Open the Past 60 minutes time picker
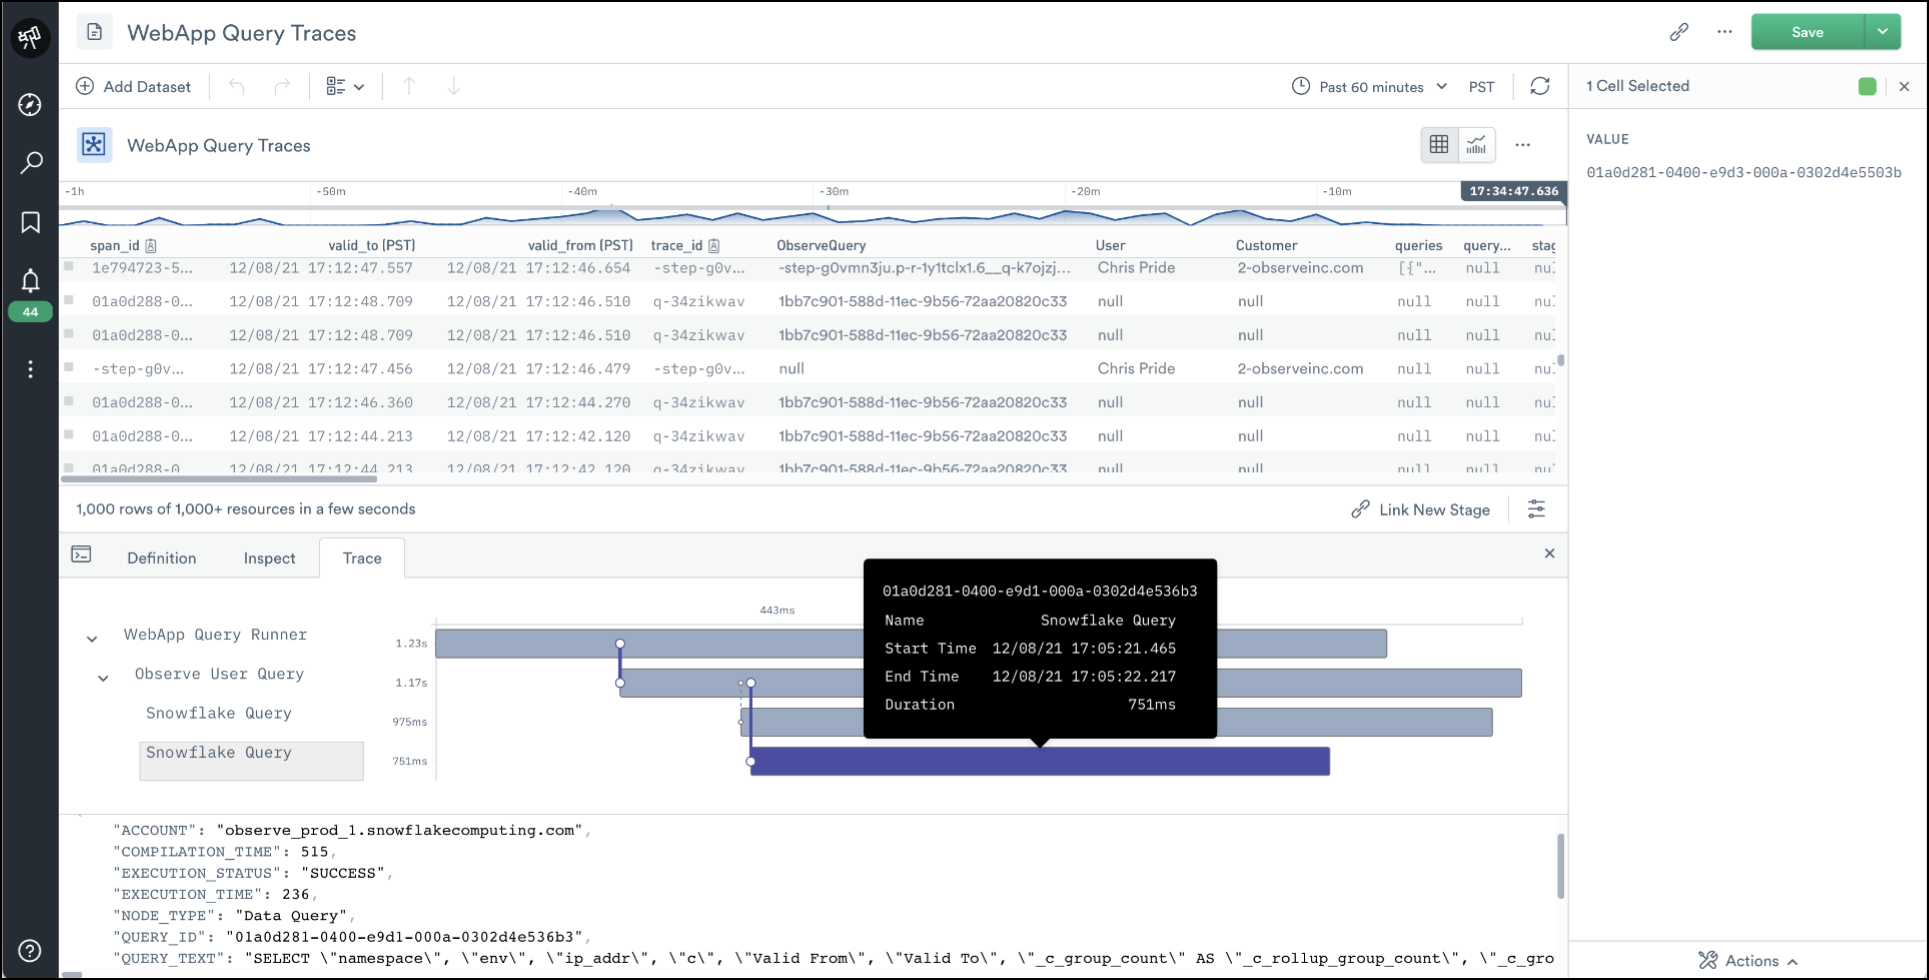1929x980 pixels. pos(1369,87)
